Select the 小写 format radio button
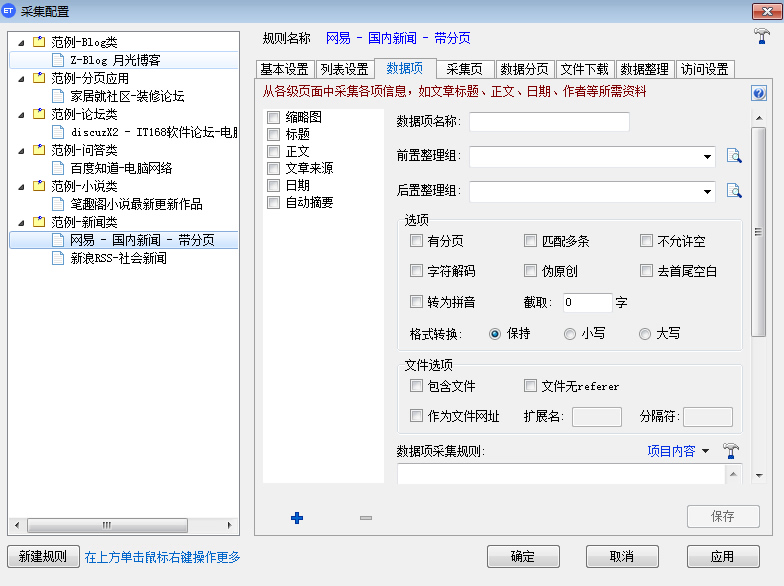784x586 pixels. coord(570,334)
